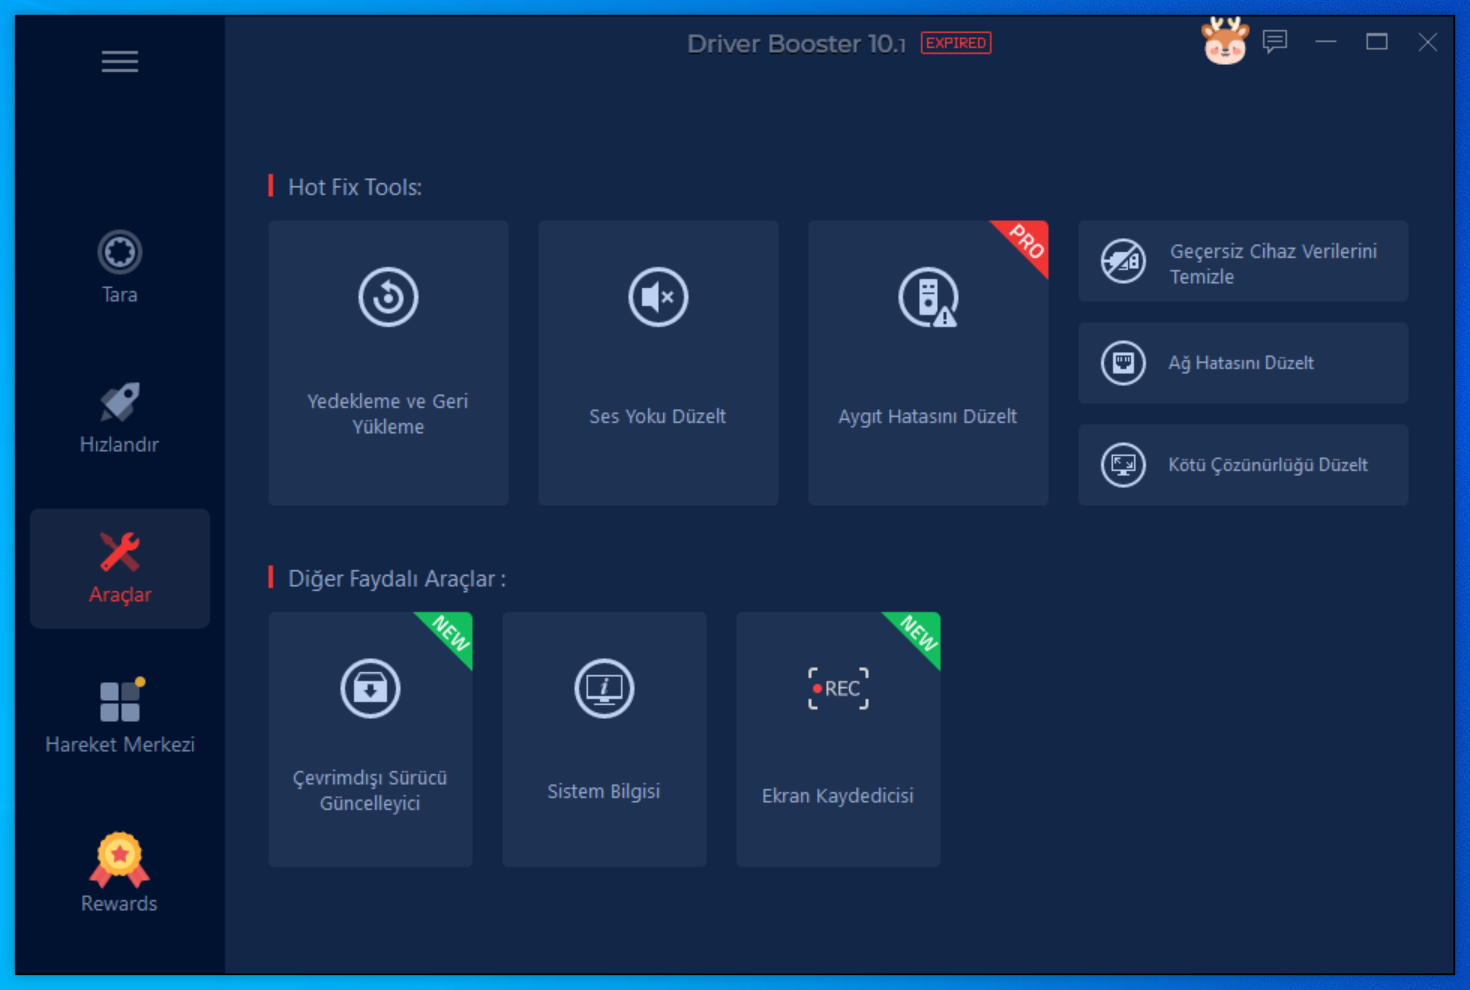Click the Aygıt Hatasını Düzelt label
The height and width of the screenshot is (990, 1470).
pyautogui.click(x=928, y=416)
